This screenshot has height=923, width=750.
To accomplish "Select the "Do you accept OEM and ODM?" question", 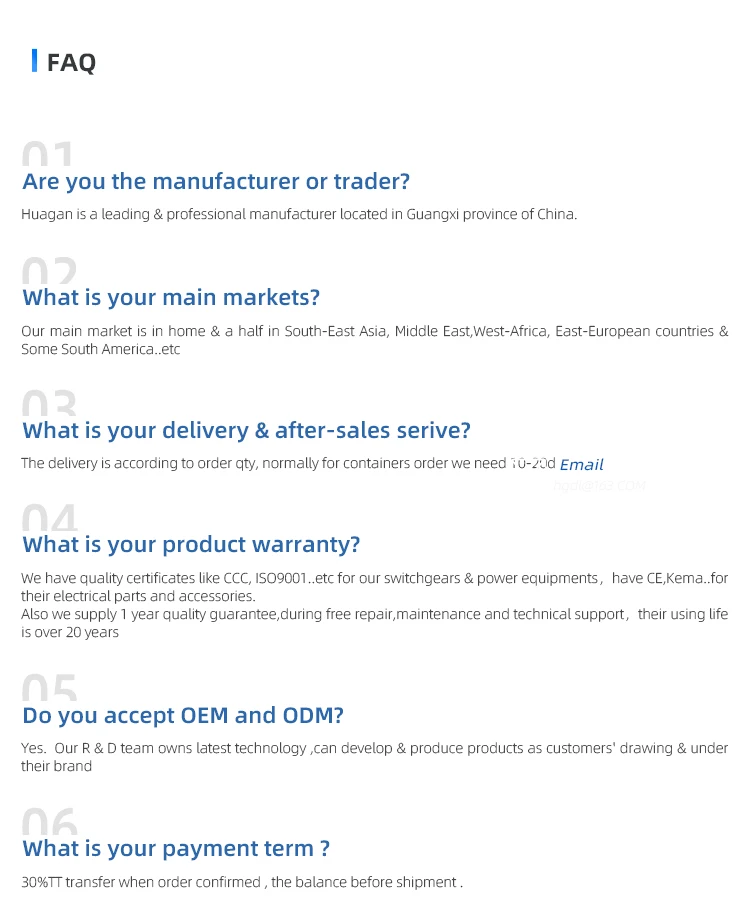I will coord(183,715).
